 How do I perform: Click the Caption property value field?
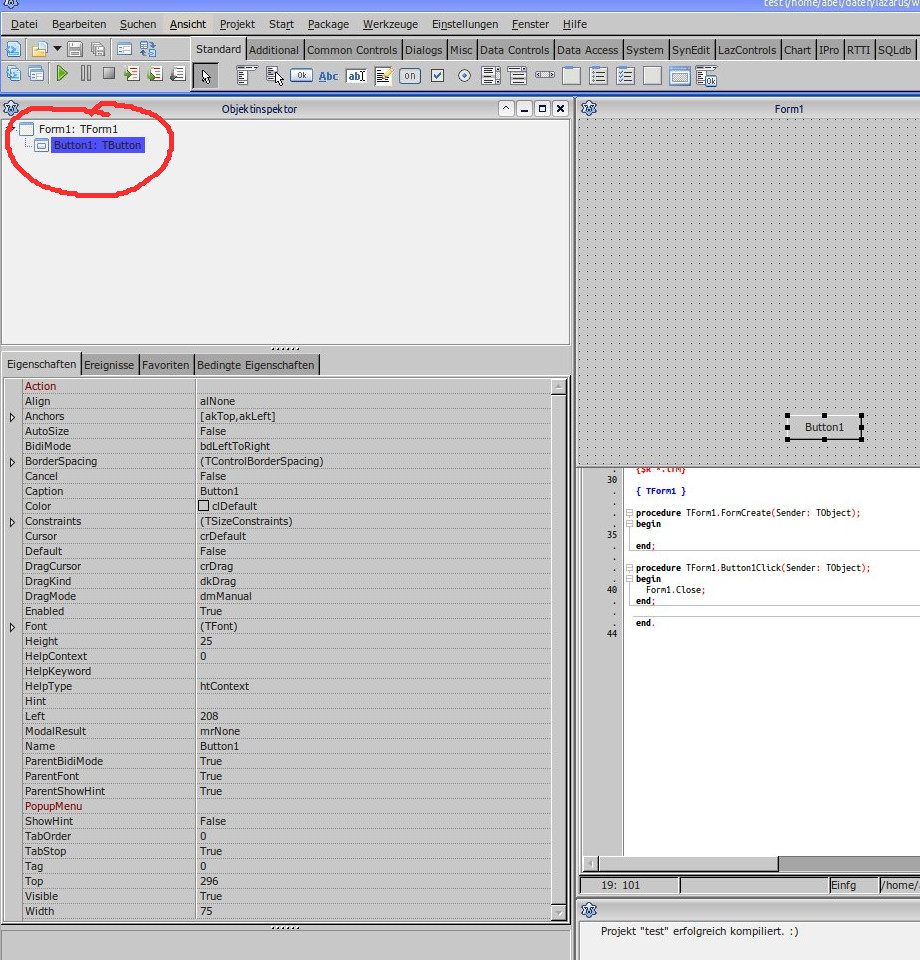(x=370, y=491)
